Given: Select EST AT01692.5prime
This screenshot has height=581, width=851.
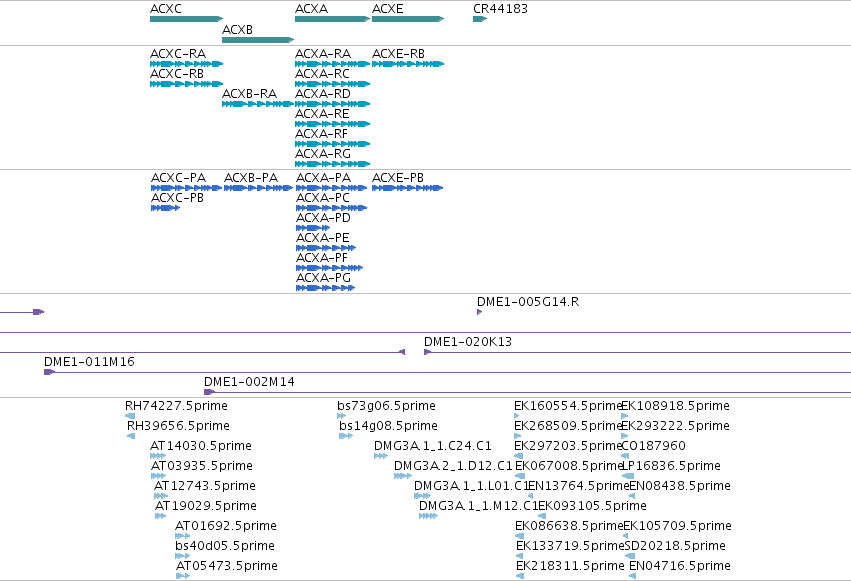Looking at the screenshot, I should (182, 537).
